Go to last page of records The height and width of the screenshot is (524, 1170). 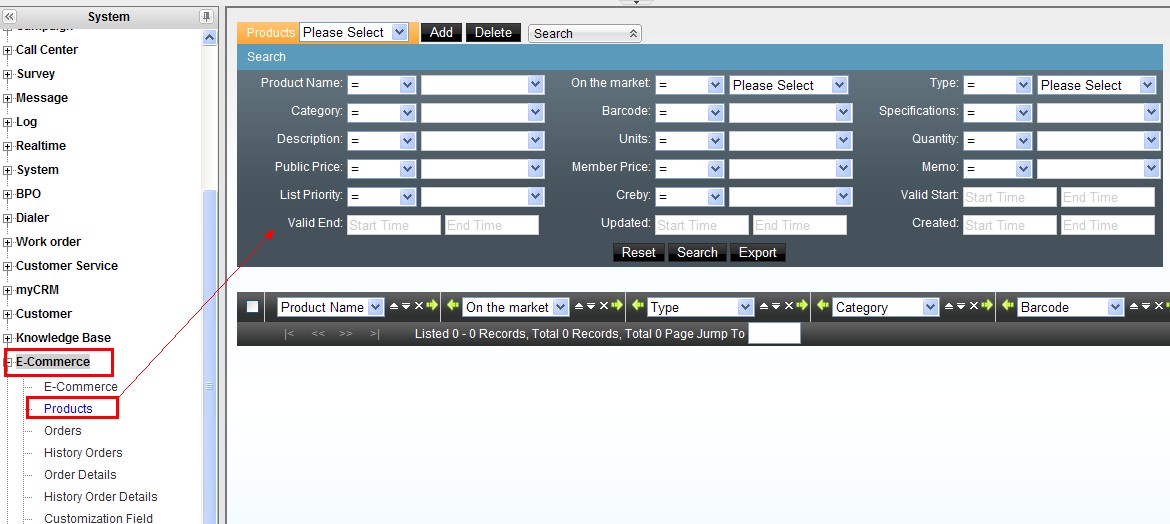(374, 334)
